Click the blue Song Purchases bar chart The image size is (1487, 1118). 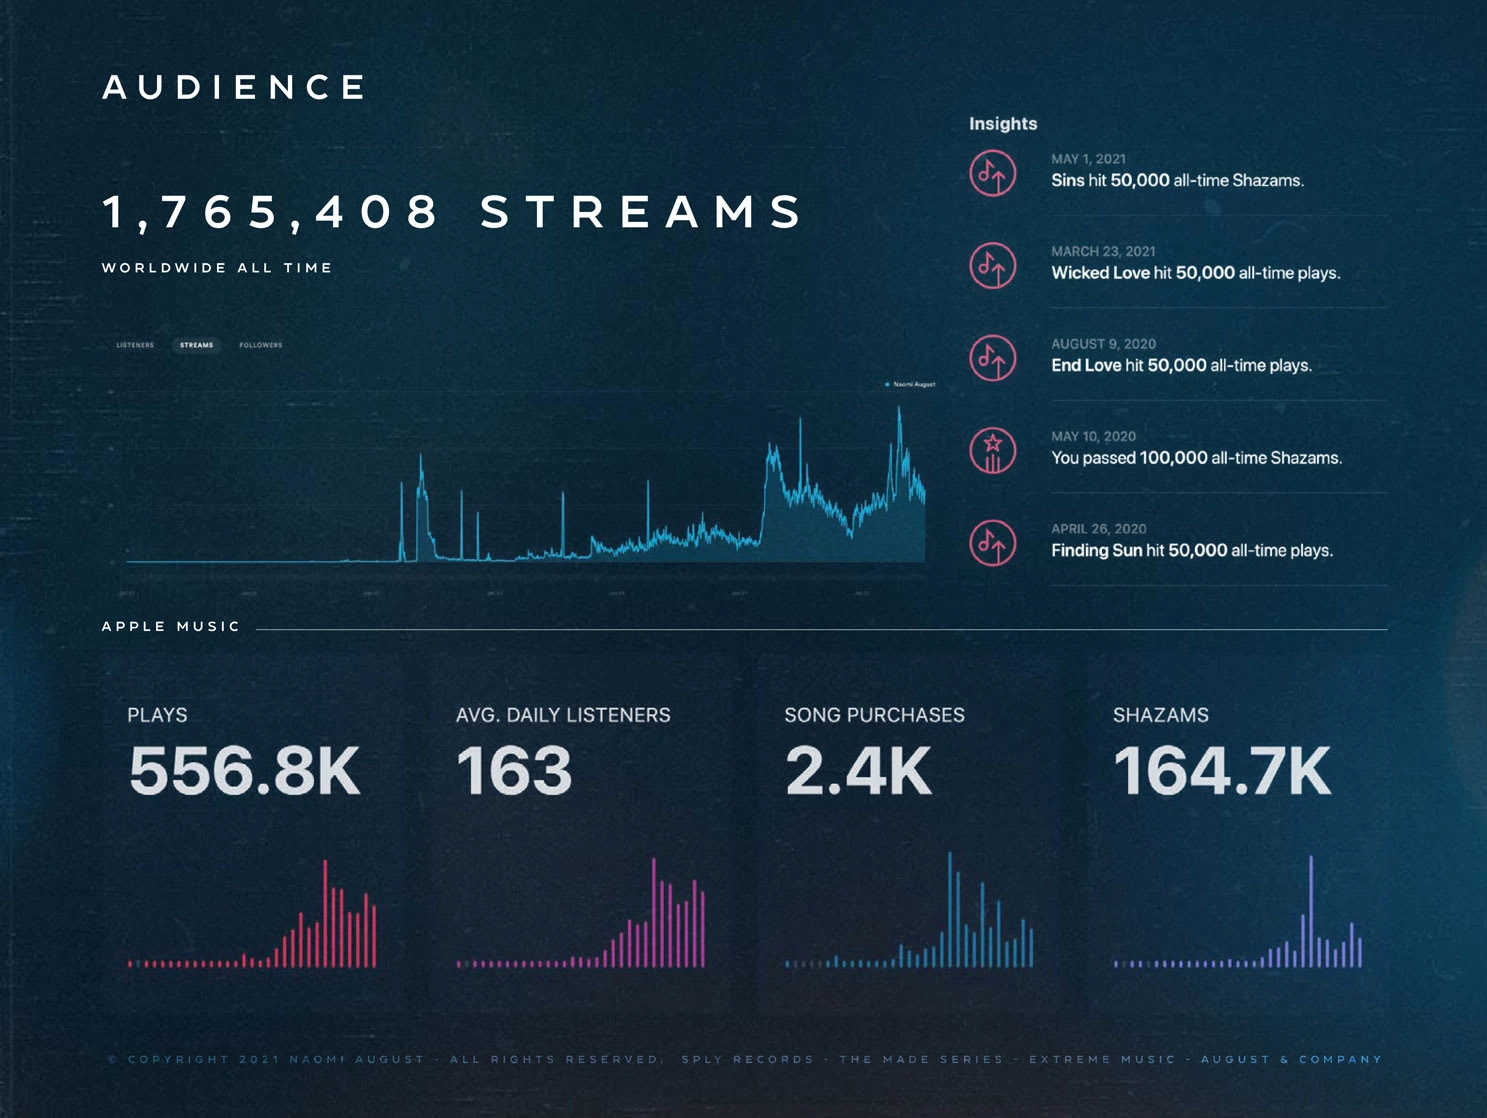(909, 910)
